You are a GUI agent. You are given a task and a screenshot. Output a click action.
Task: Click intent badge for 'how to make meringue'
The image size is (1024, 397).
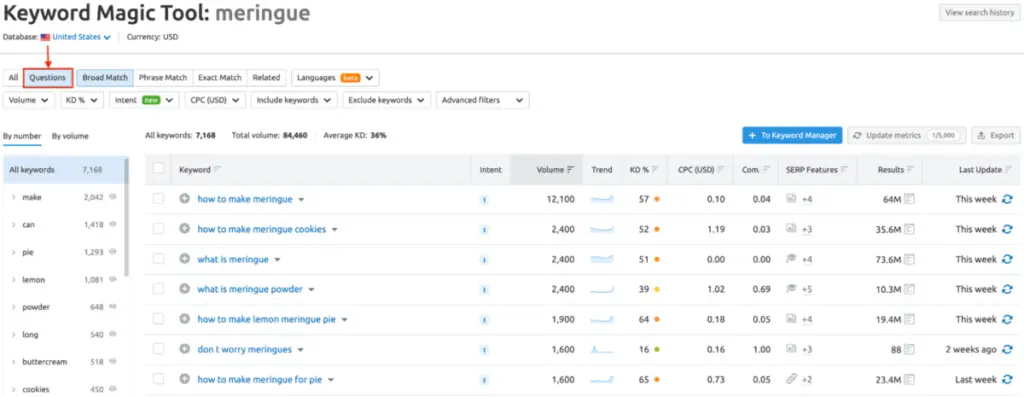pyautogui.click(x=484, y=200)
